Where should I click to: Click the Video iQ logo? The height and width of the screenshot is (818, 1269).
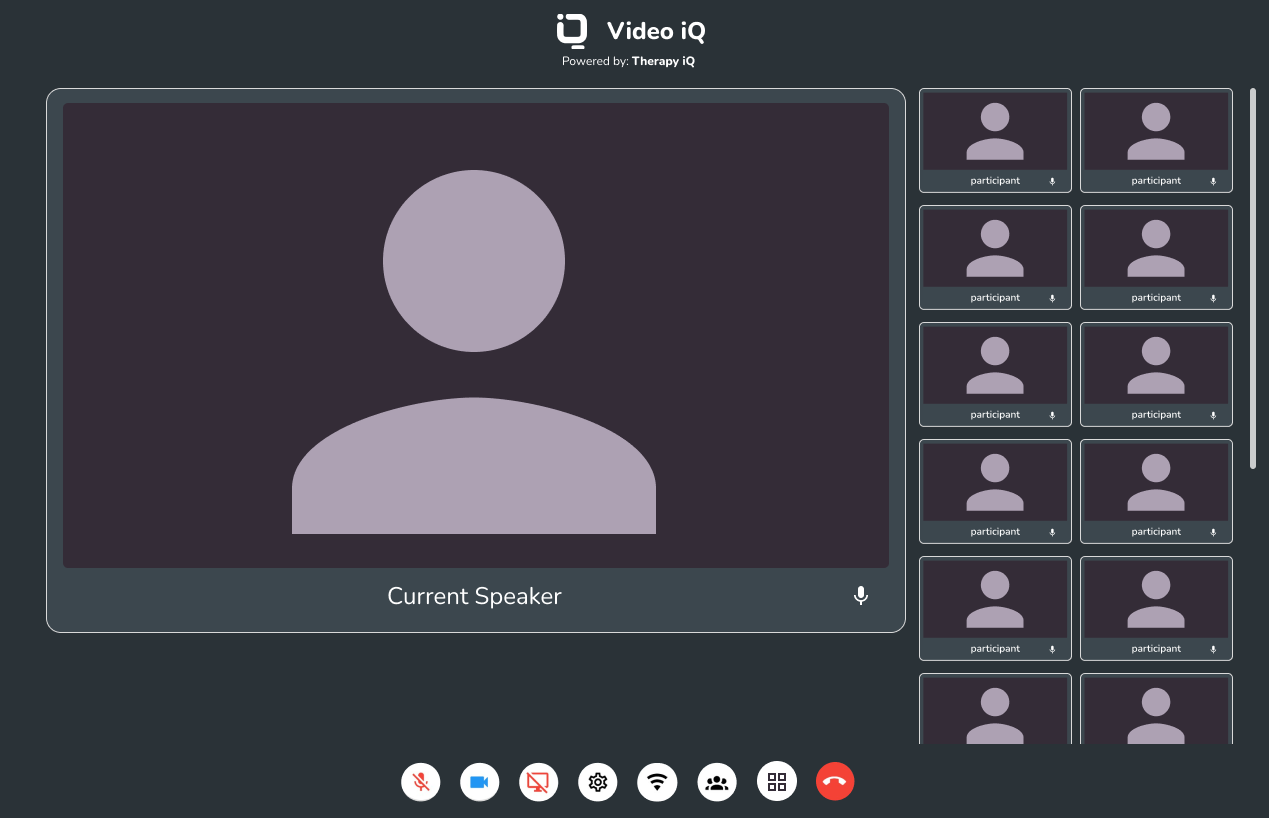(570, 31)
